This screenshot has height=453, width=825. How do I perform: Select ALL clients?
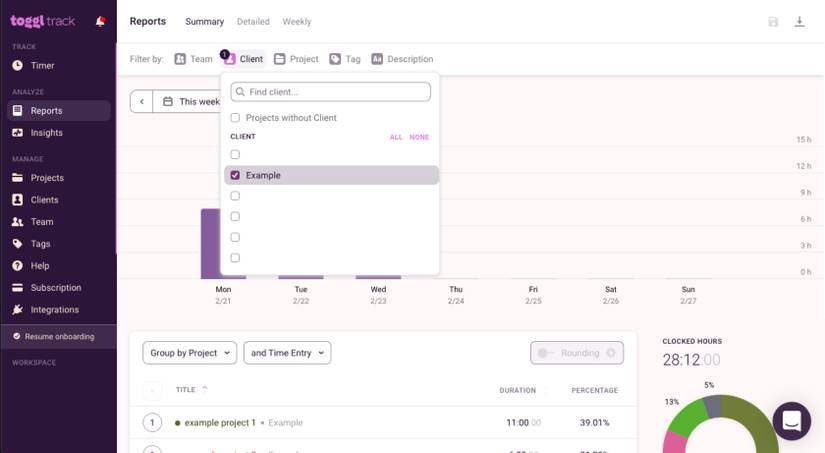tap(396, 137)
